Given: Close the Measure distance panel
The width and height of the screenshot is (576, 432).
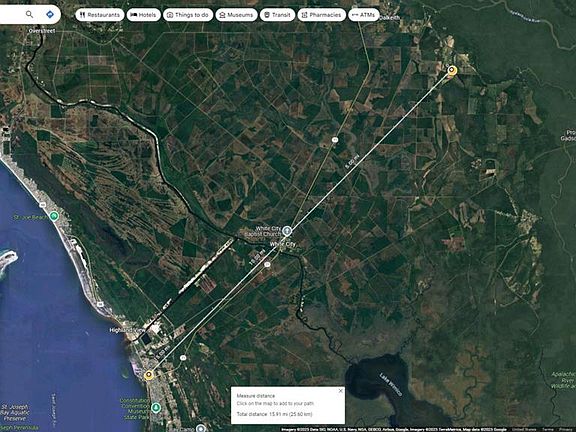Looking at the screenshot, I should click(x=341, y=391).
